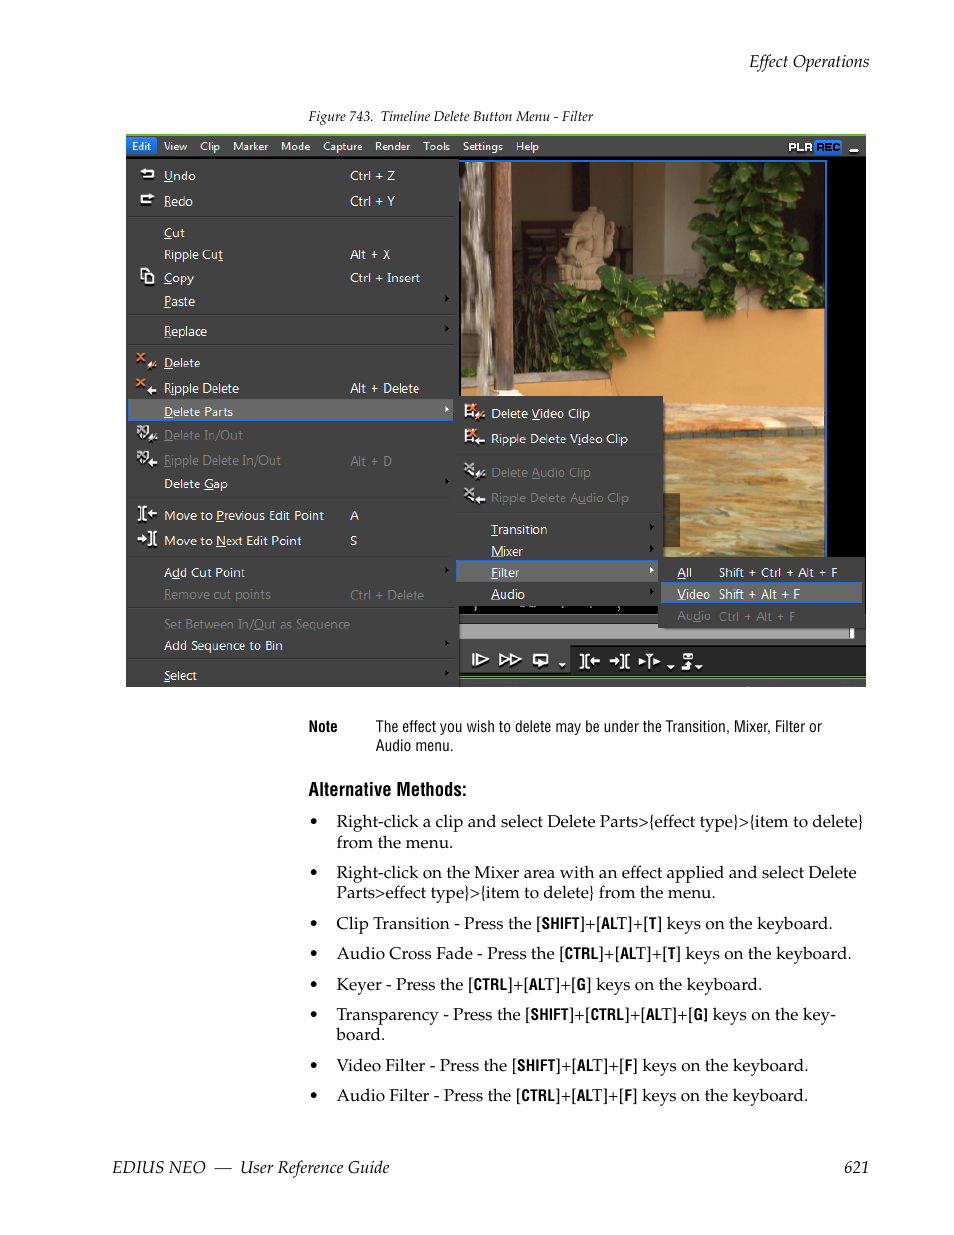Click the icon beside Move to Previous Edit Point
Screen dimensions: 954x1235
click(x=147, y=514)
